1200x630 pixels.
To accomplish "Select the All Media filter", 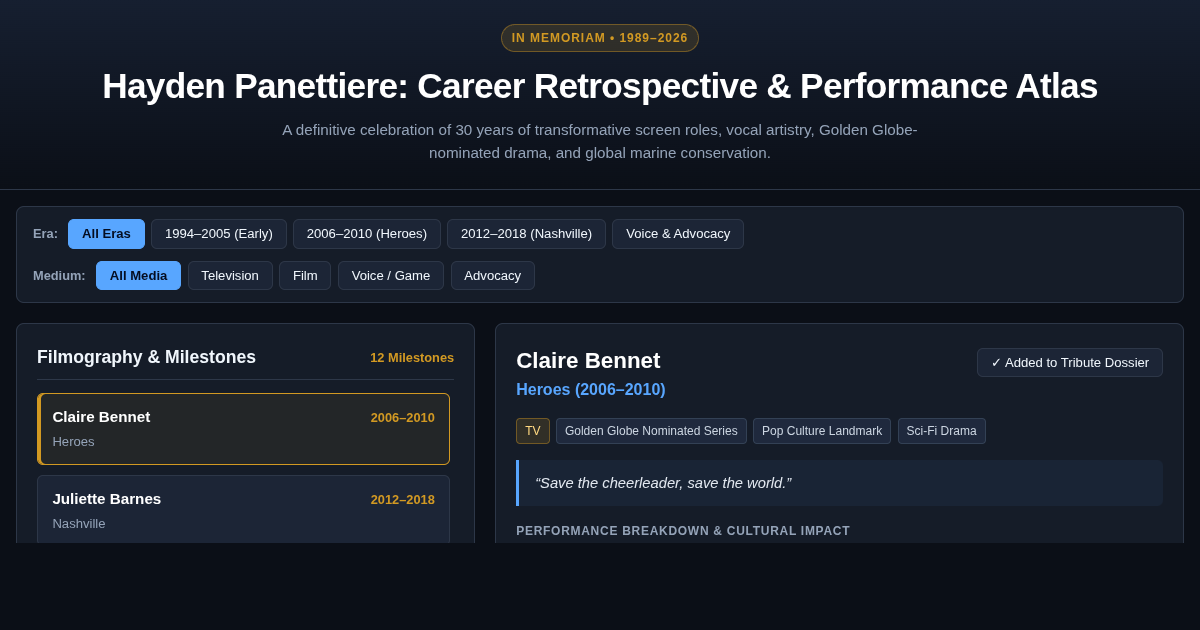I will pyautogui.click(x=138, y=276).
